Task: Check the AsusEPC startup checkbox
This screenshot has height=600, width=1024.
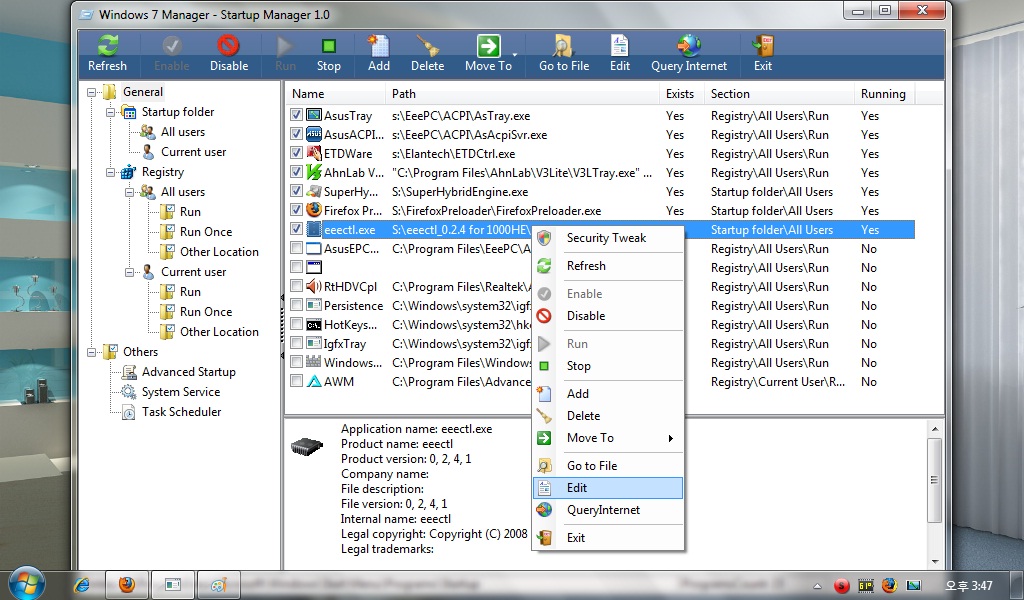Action: coord(296,248)
